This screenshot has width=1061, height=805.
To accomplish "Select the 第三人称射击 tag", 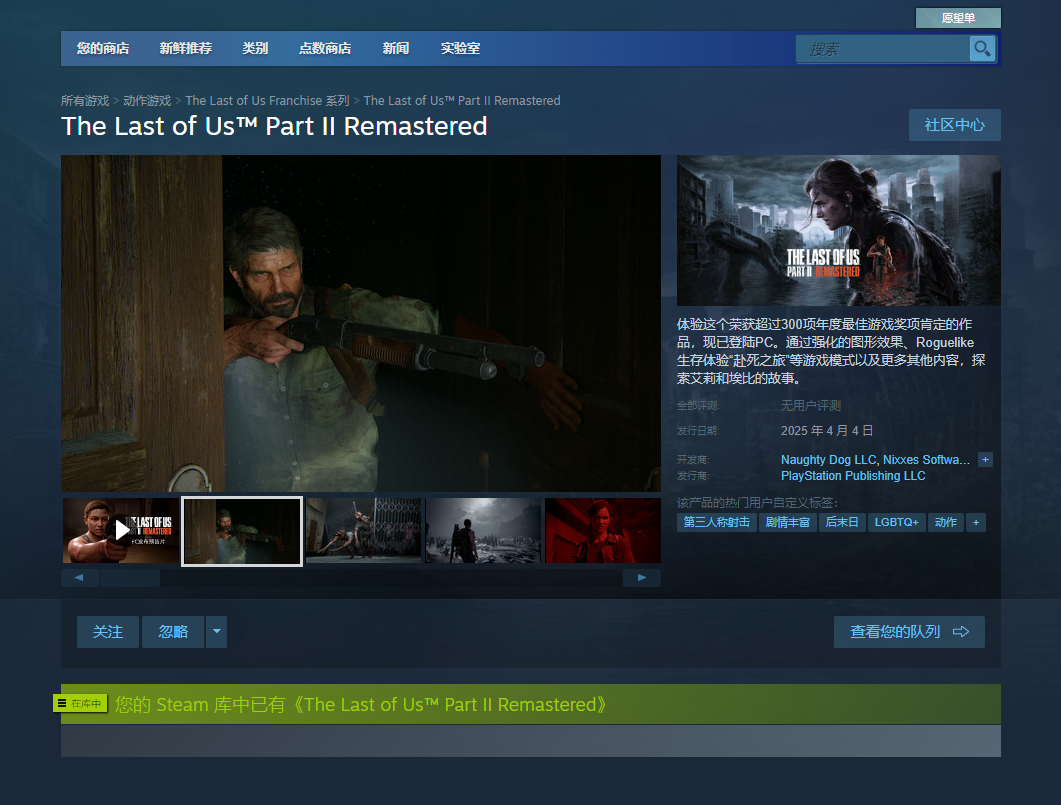I will [717, 522].
